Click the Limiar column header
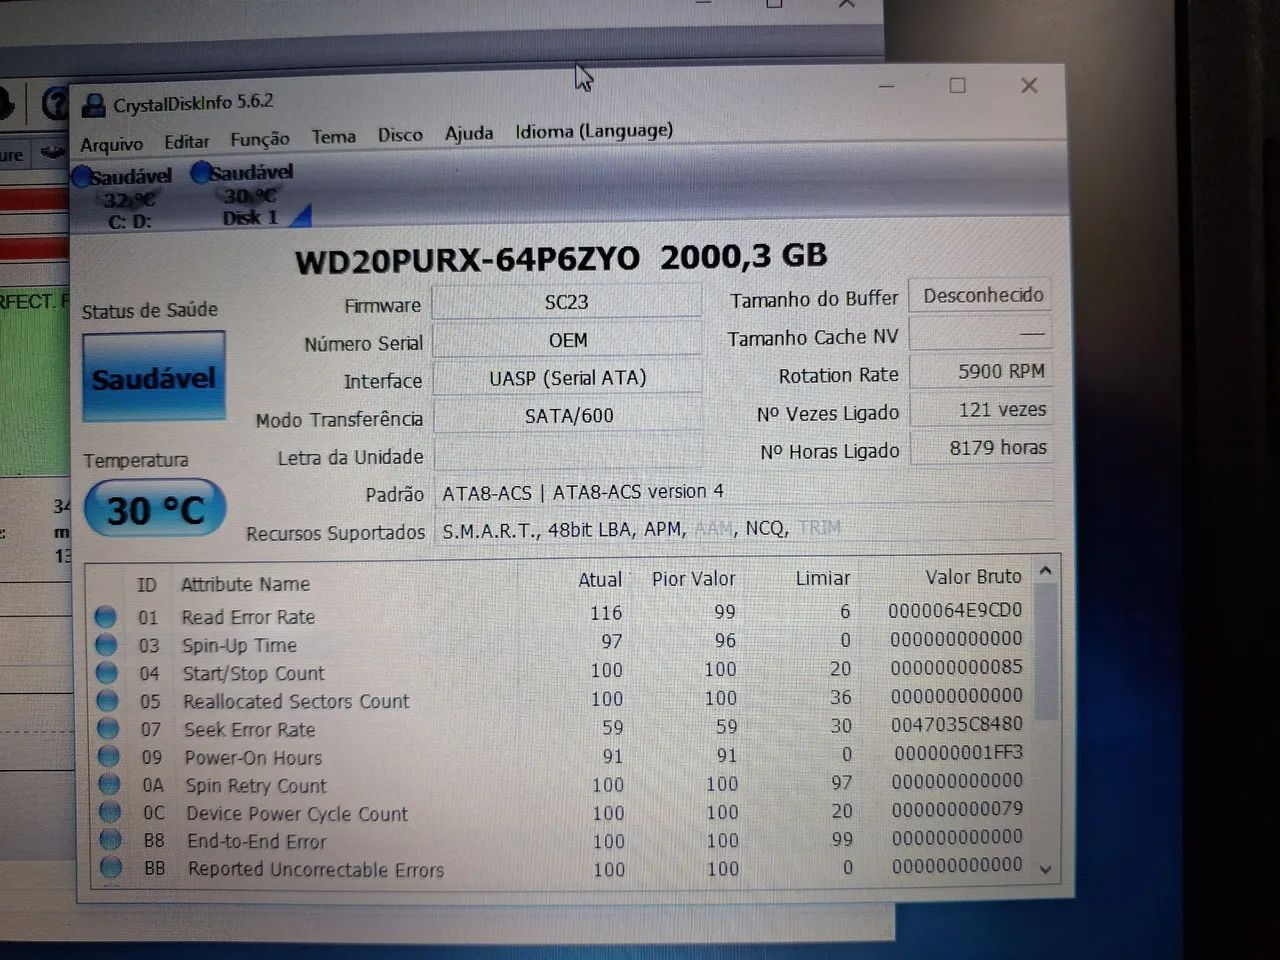The height and width of the screenshot is (960, 1280). (823, 578)
